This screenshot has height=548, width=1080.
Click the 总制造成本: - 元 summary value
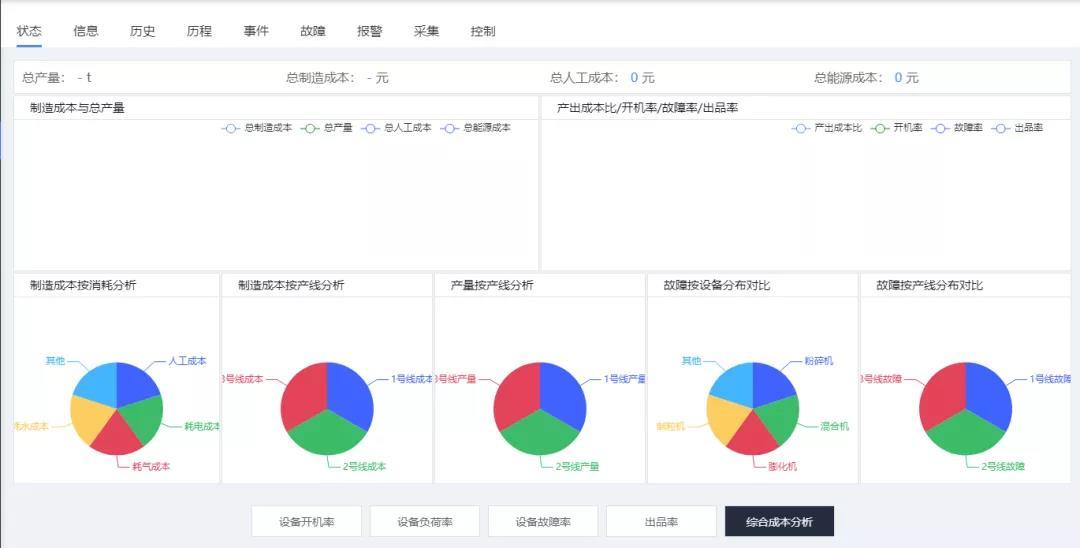pyautogui.click(x=338, y=78)
